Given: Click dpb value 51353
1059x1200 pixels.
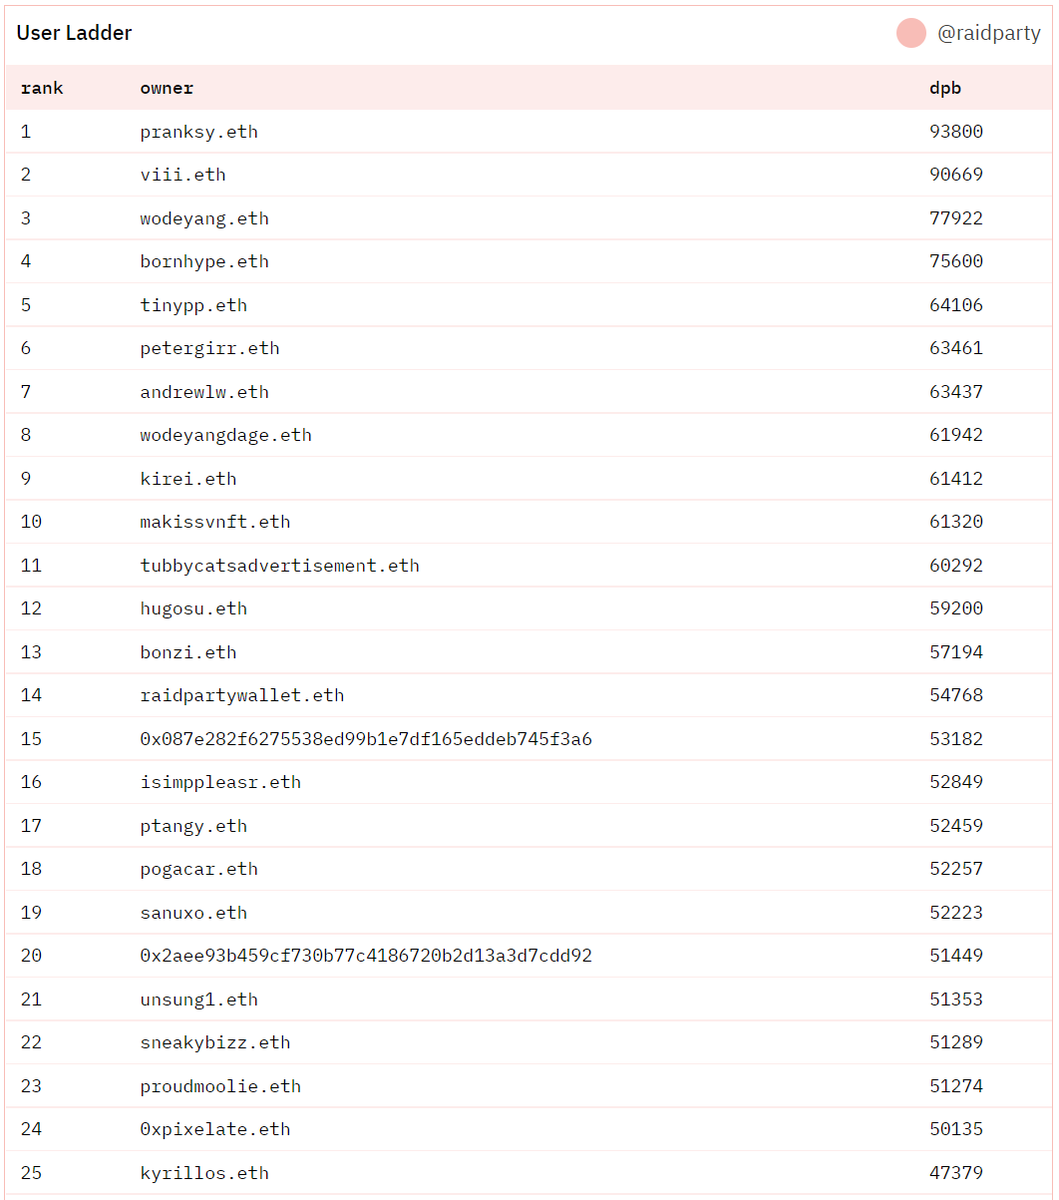Looking at the screenshot, I should (956, 1000).
